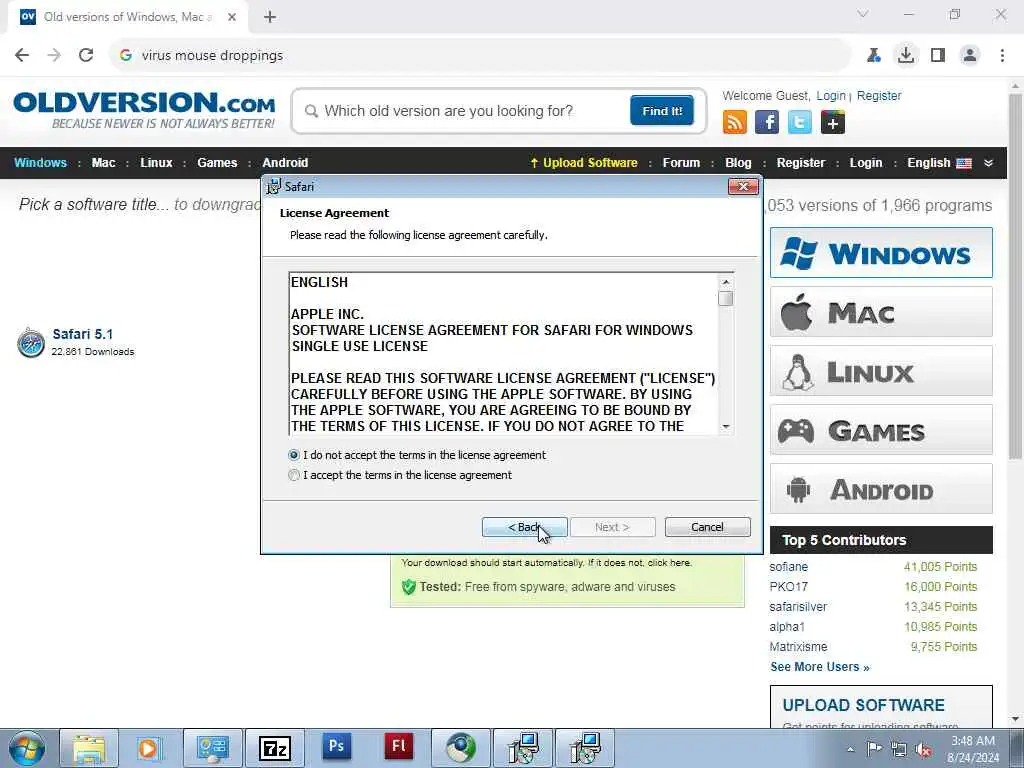Click the Find It! button
Screen dimensions: 1024x768
[662, 110]
